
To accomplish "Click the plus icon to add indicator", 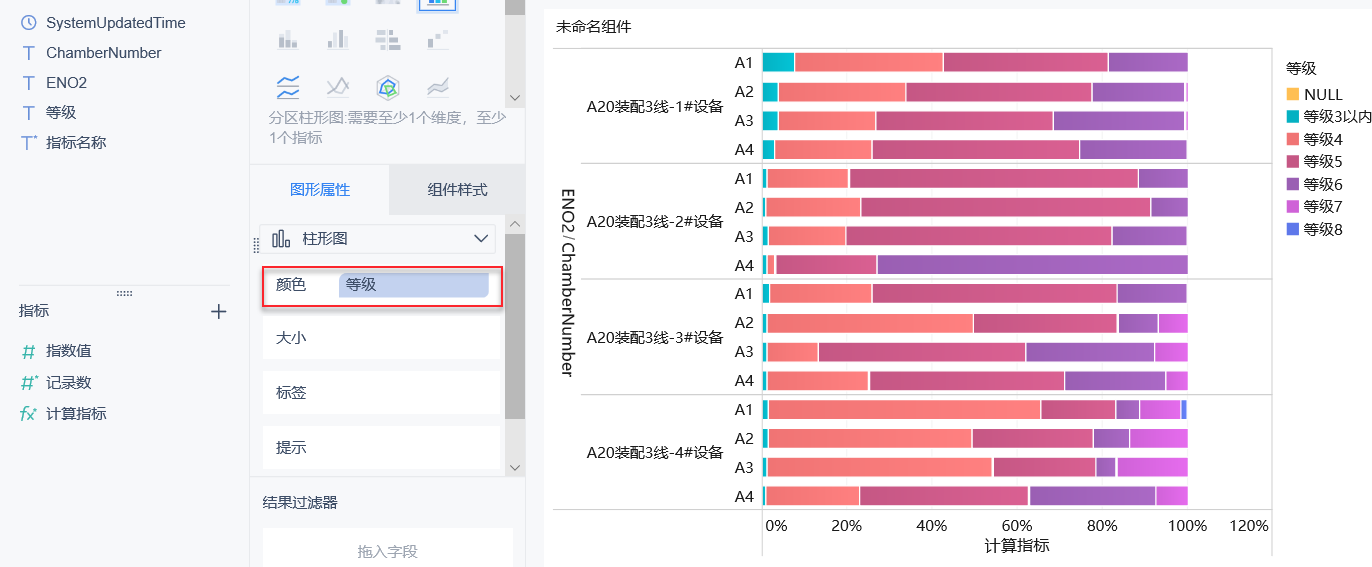I will pos(219,312).
